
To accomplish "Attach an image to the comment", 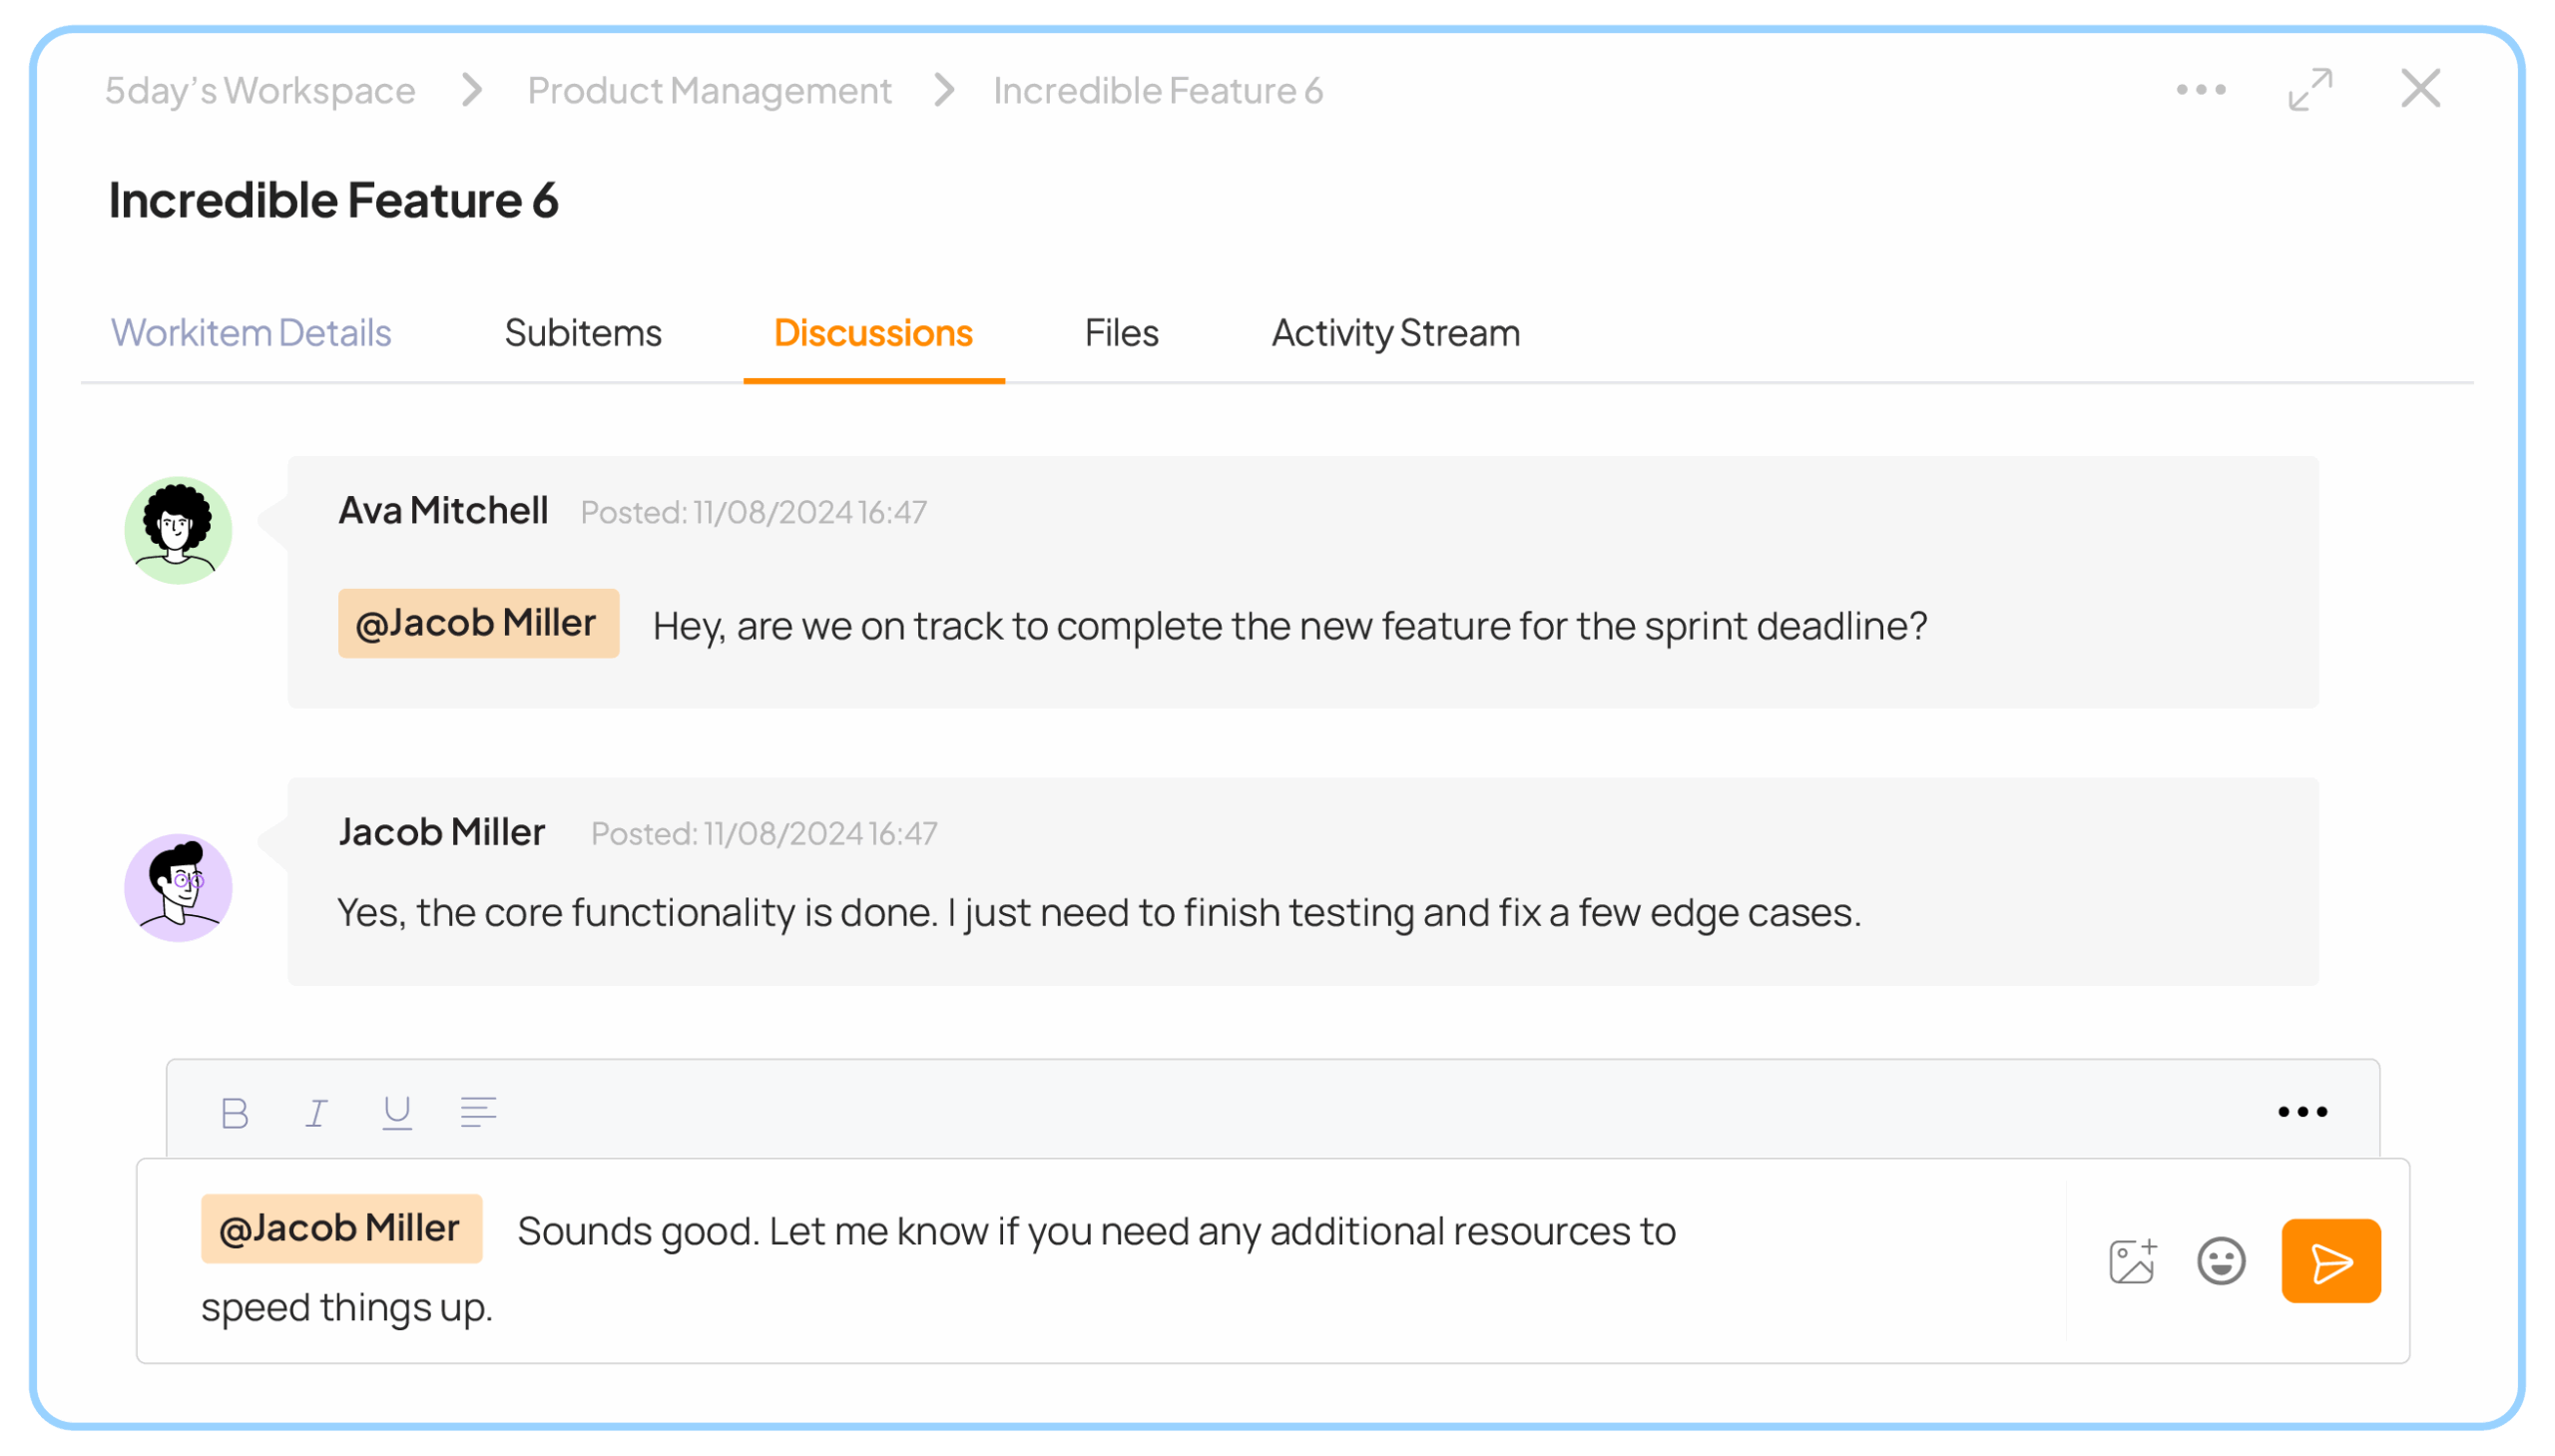I will point(2131,1261).
